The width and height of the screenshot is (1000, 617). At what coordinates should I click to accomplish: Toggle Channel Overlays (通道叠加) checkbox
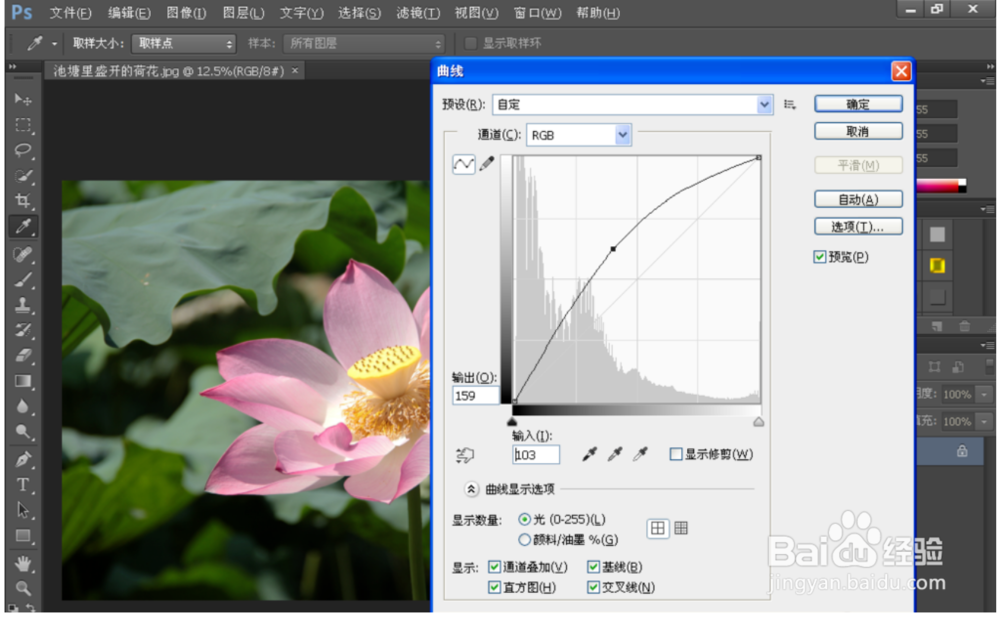pos(494,567)
